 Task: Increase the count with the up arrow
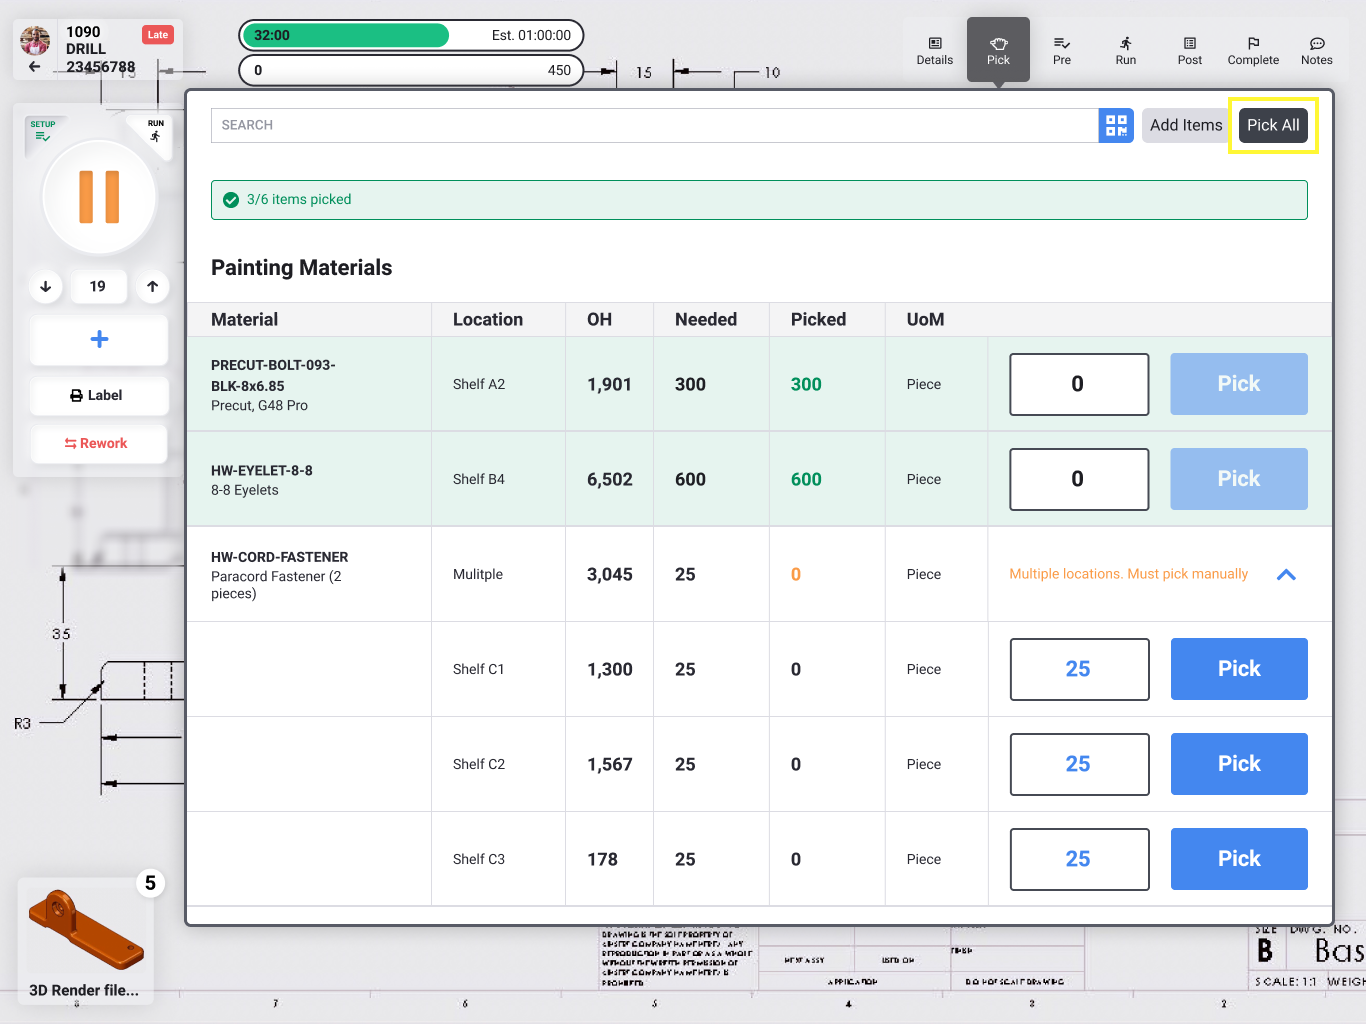click(152, 286)
